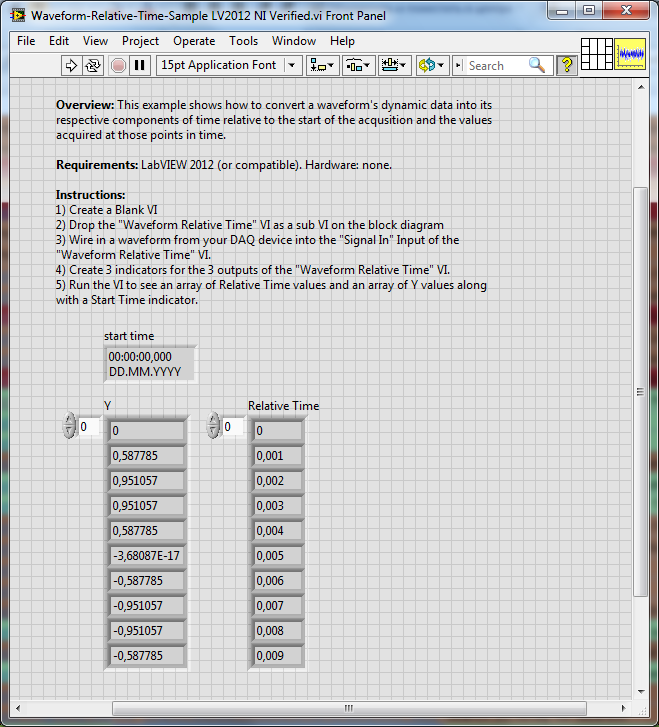Click Relative Time value 0,003
This screenshot has width=659, height=727.
[277, 505]
